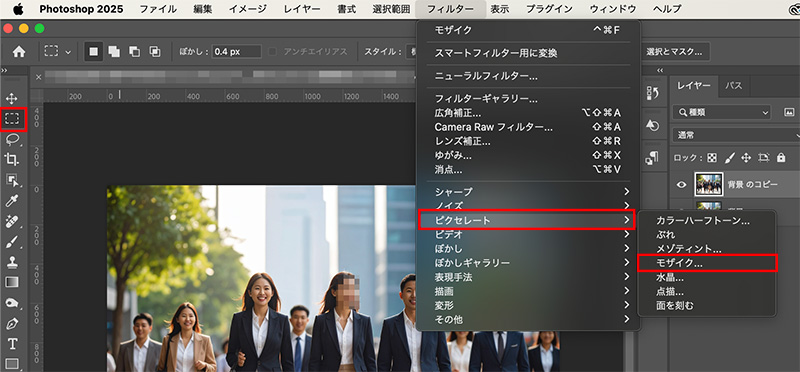Switch to the パス tab
This screenshot has width=800, height=372.
[x=733, y=86]
